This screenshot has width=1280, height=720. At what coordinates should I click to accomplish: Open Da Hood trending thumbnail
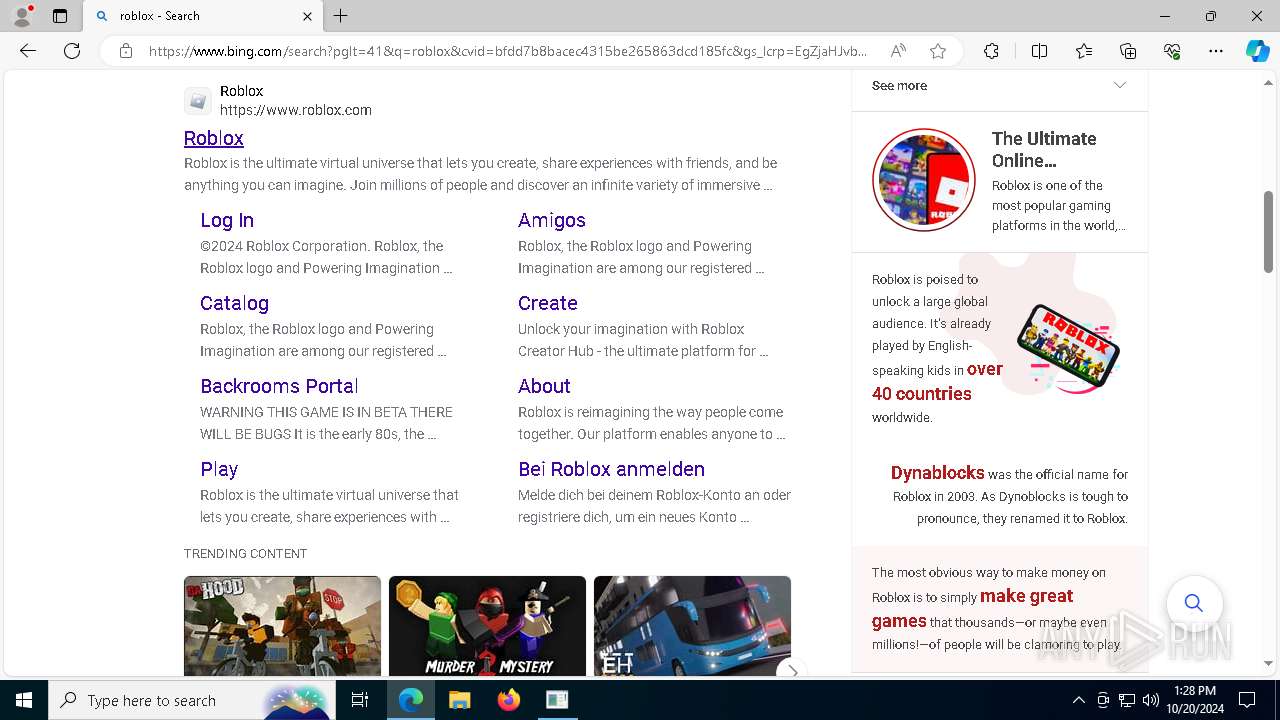click(282, 627)
